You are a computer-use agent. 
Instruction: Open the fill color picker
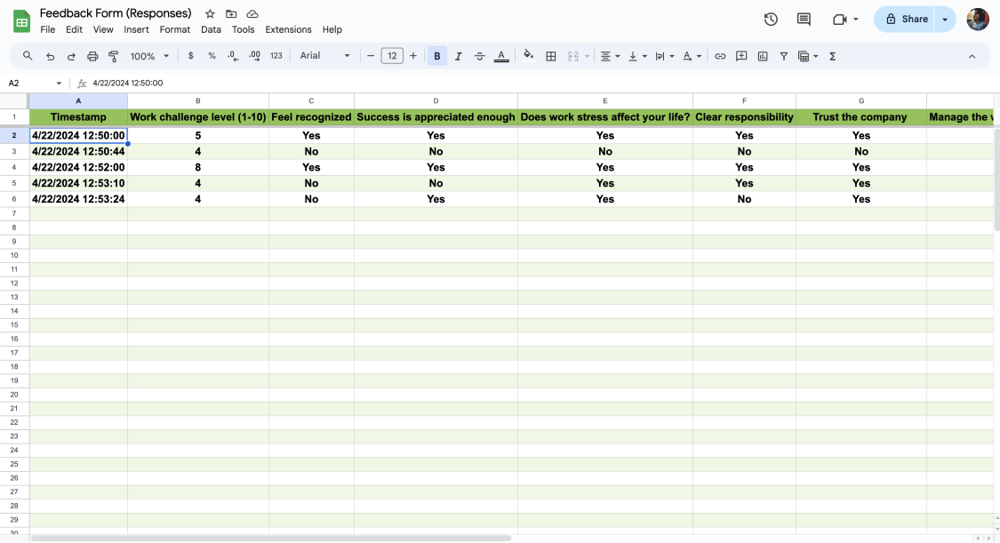click(x=528, y=57)
